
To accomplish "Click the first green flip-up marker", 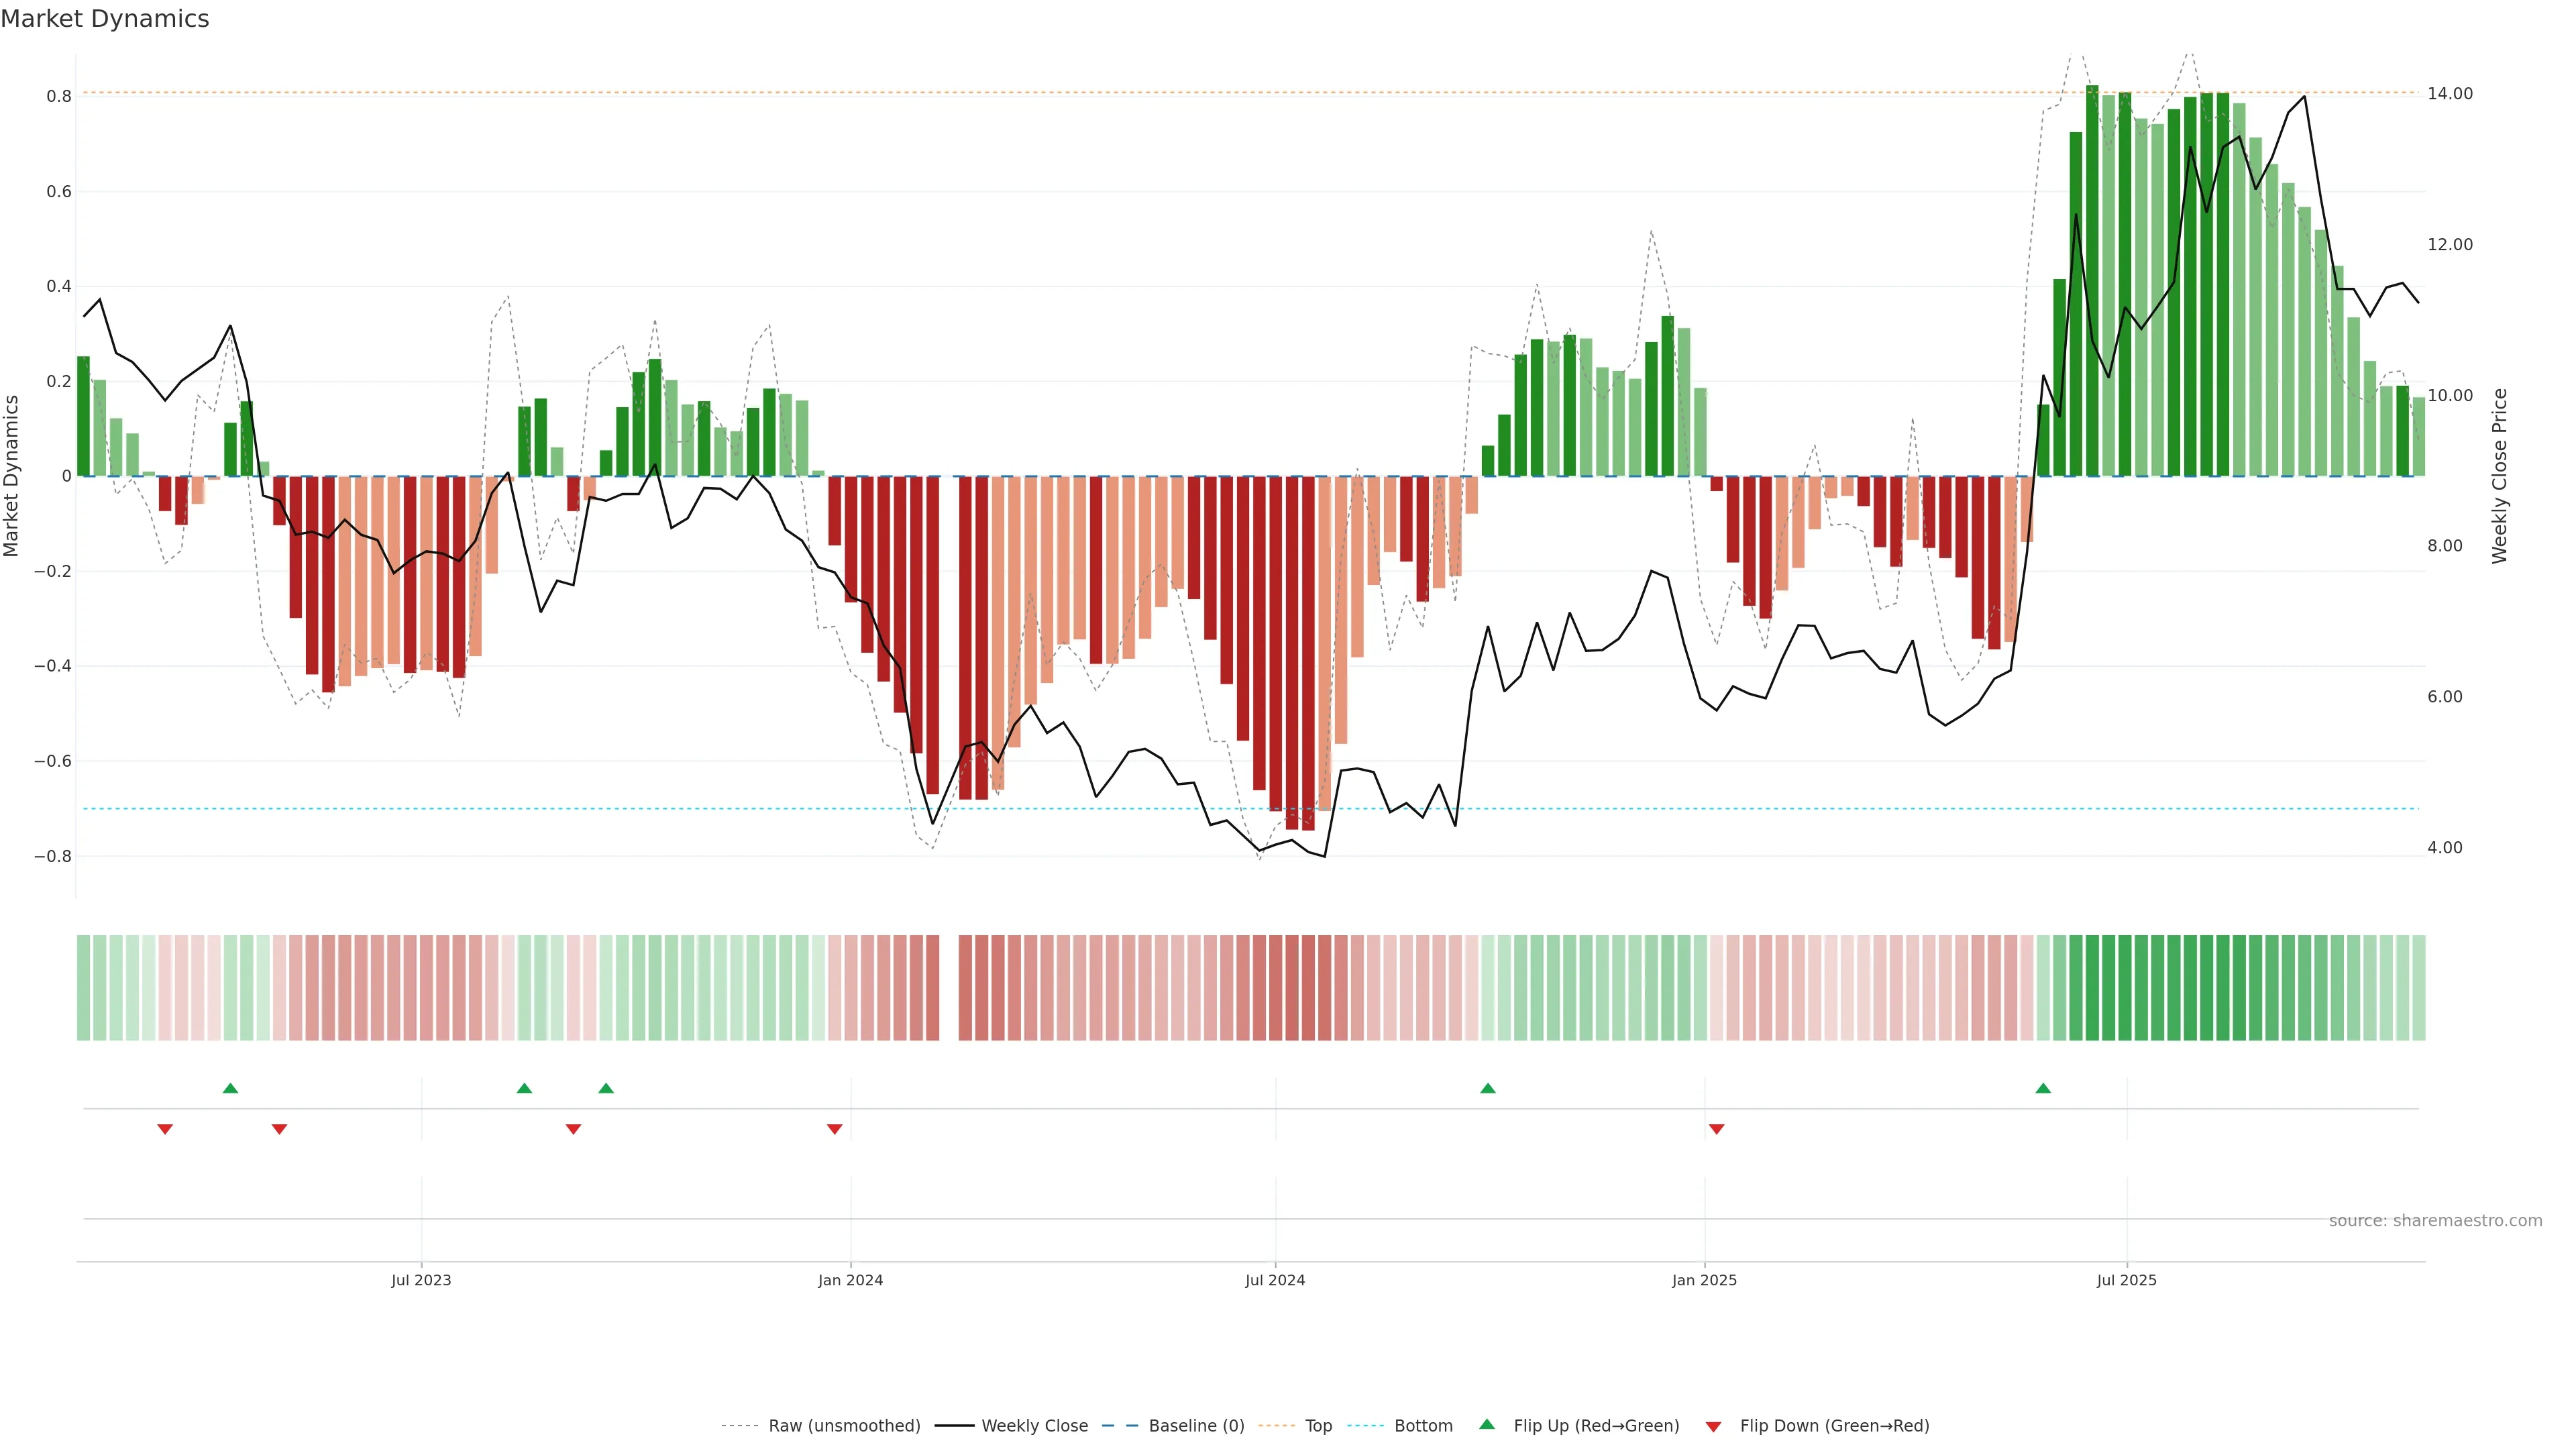I will 230,1088.
